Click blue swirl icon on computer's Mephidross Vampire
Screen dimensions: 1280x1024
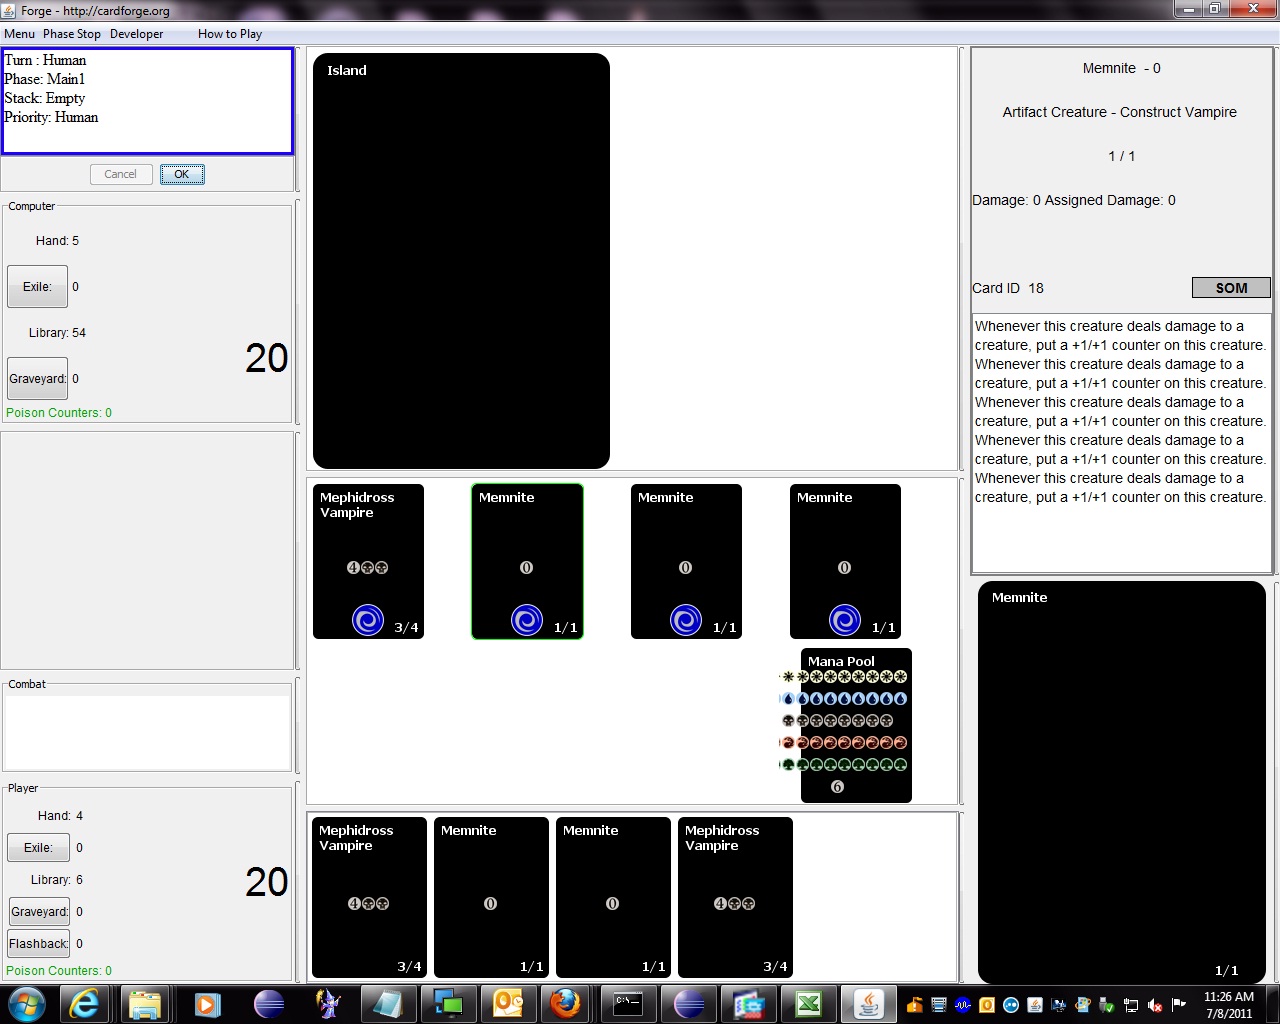tap(368, 621)
